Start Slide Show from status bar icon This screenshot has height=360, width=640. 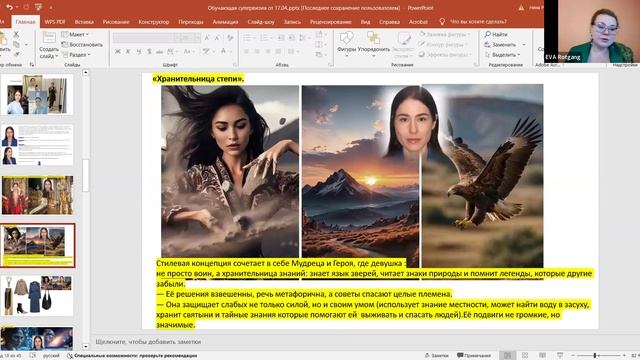coord(560,356)
